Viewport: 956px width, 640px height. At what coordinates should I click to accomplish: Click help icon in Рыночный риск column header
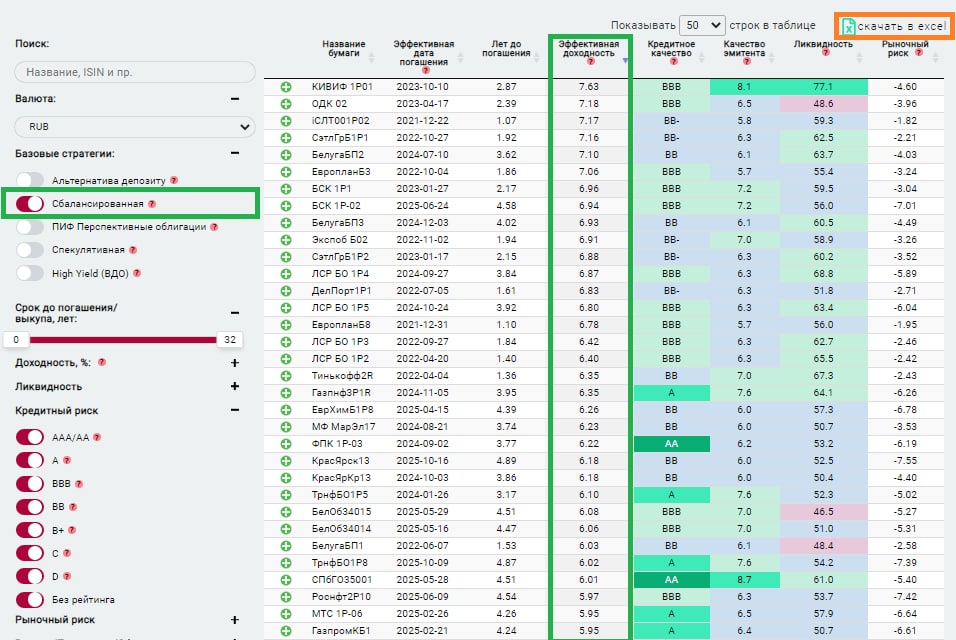click(x=919, y=53)
